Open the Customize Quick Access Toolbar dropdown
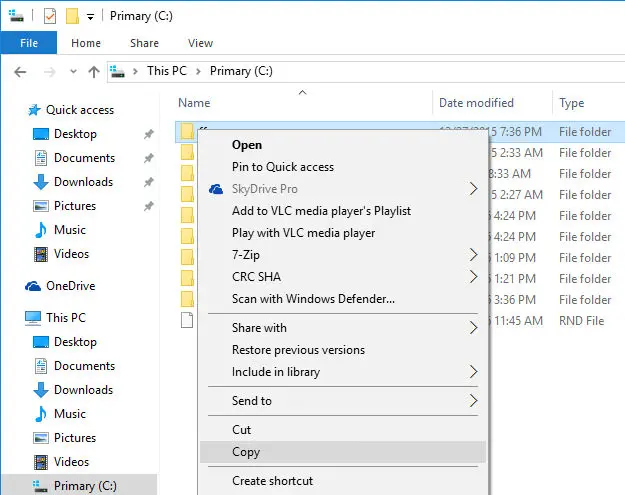Viewport: 625px width, 495px height. (x=90, y=17)
